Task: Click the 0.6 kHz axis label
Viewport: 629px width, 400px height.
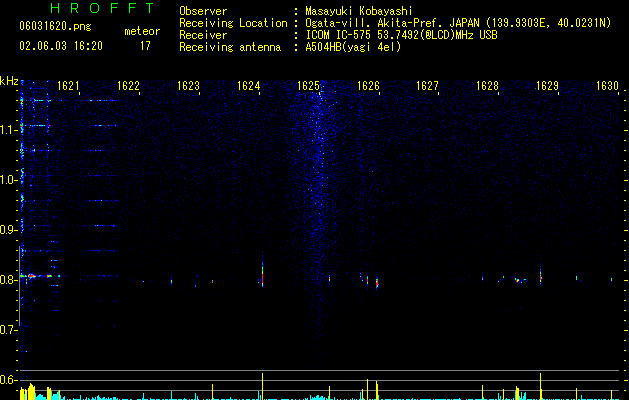Action: [x=8, y=380]
